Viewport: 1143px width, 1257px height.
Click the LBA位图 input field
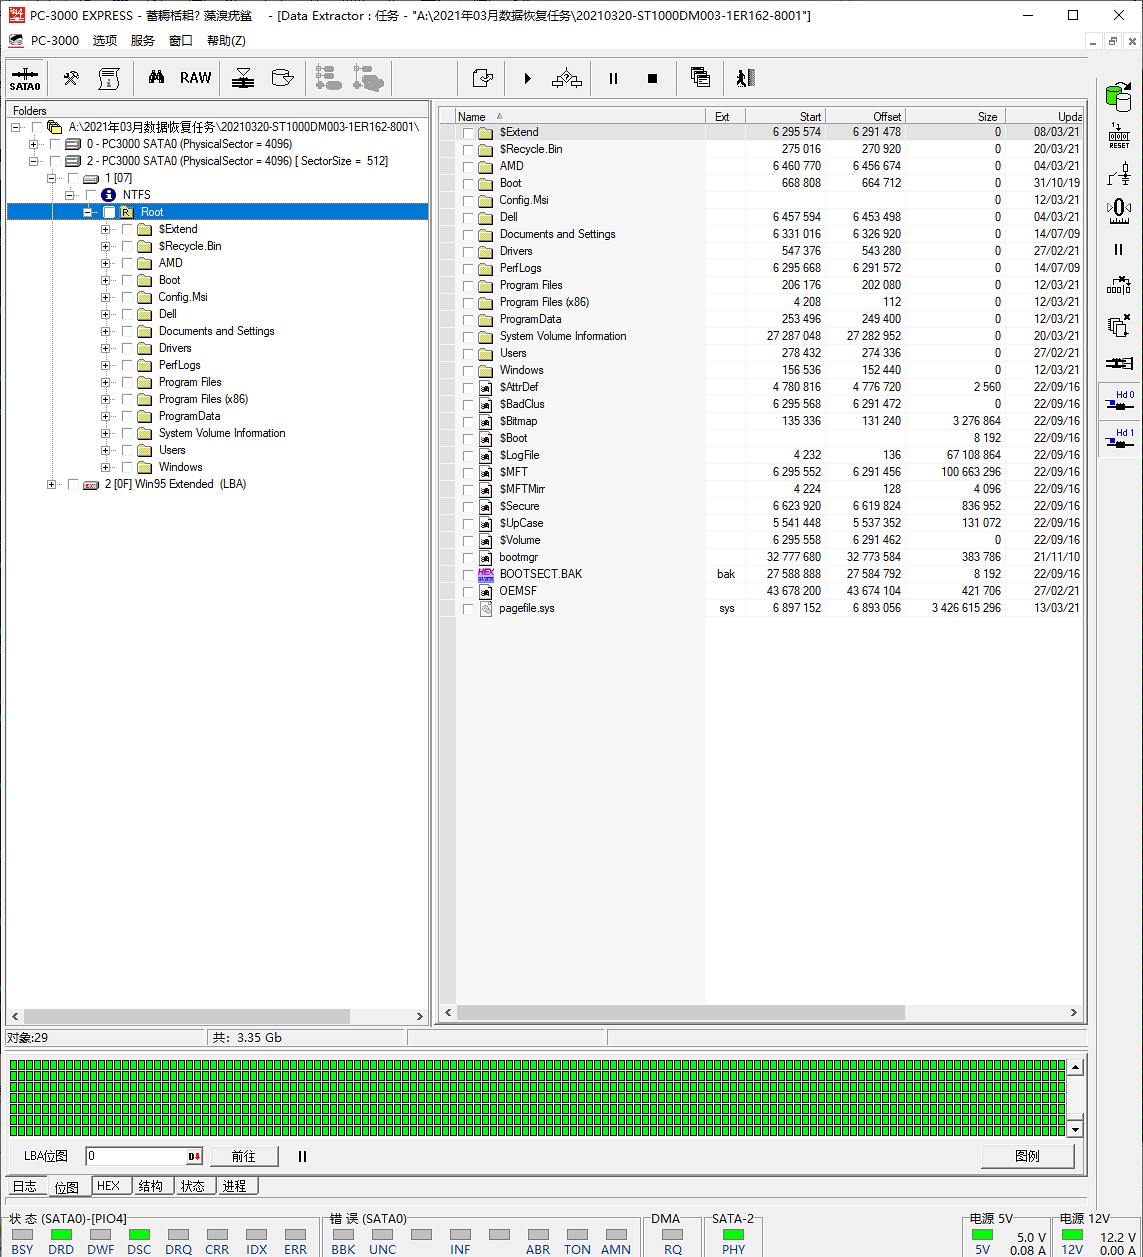pos(135,1157)
